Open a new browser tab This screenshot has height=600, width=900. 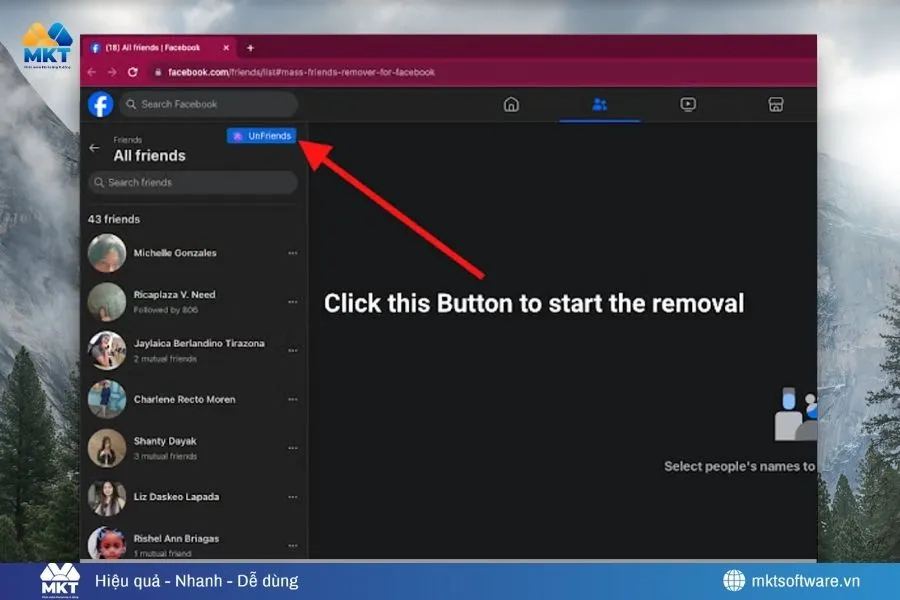pos(250,48)
